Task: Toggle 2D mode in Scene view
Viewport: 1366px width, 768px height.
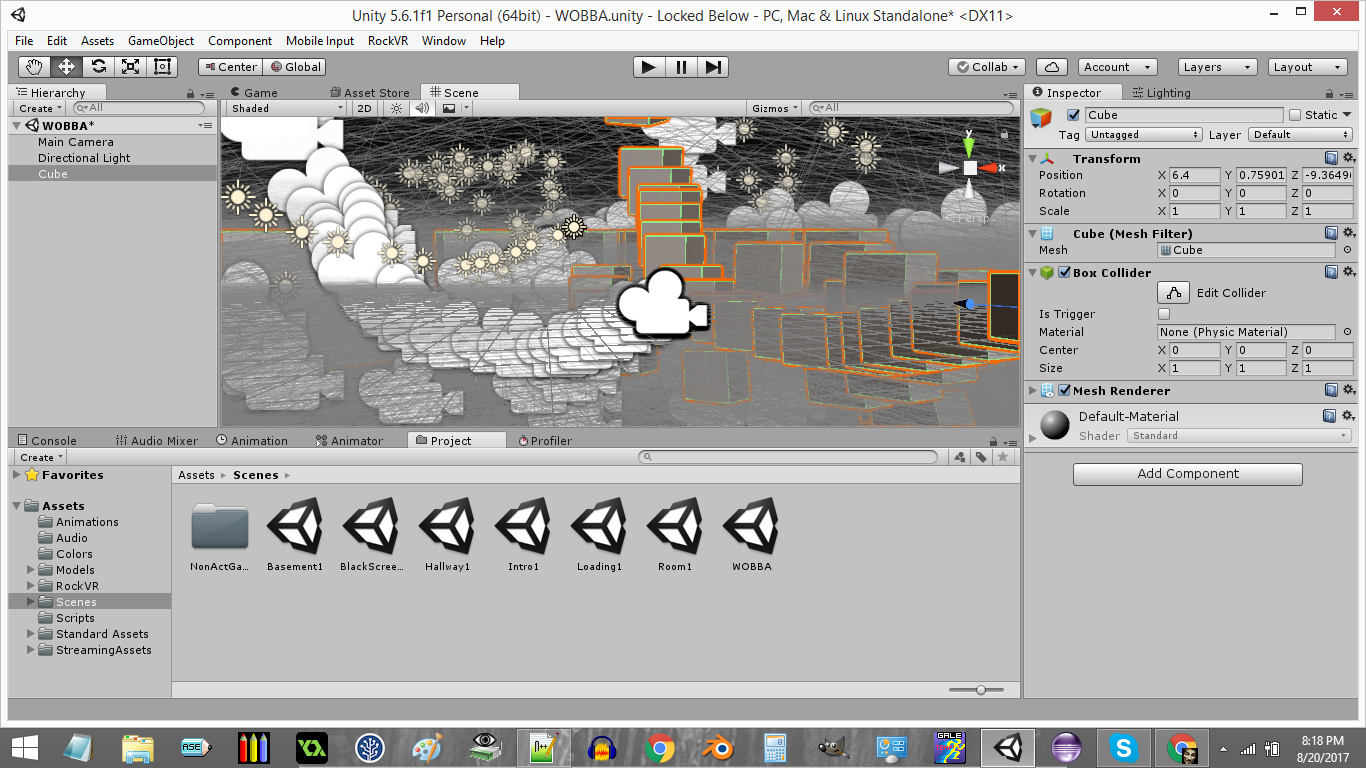Action: coord(365,108)
